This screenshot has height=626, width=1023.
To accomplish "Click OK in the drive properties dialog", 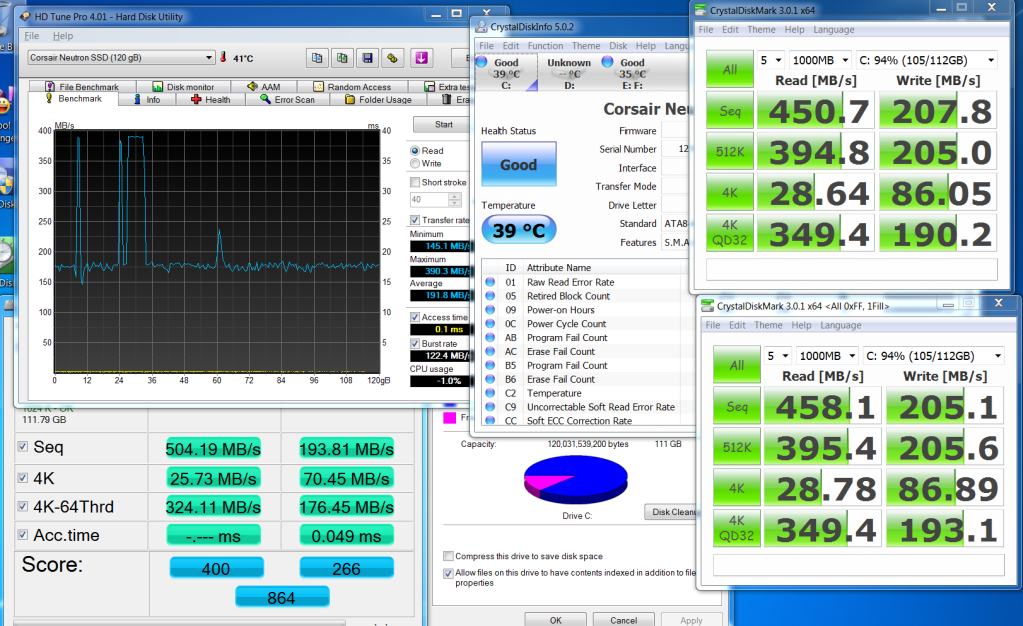I will (x=555, y=619).
